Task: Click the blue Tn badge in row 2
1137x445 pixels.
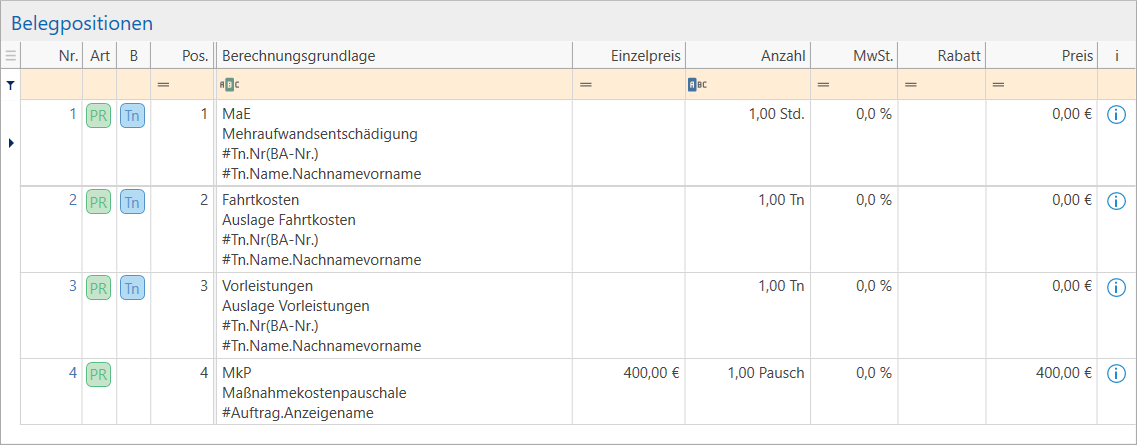Action: (133, 201)
